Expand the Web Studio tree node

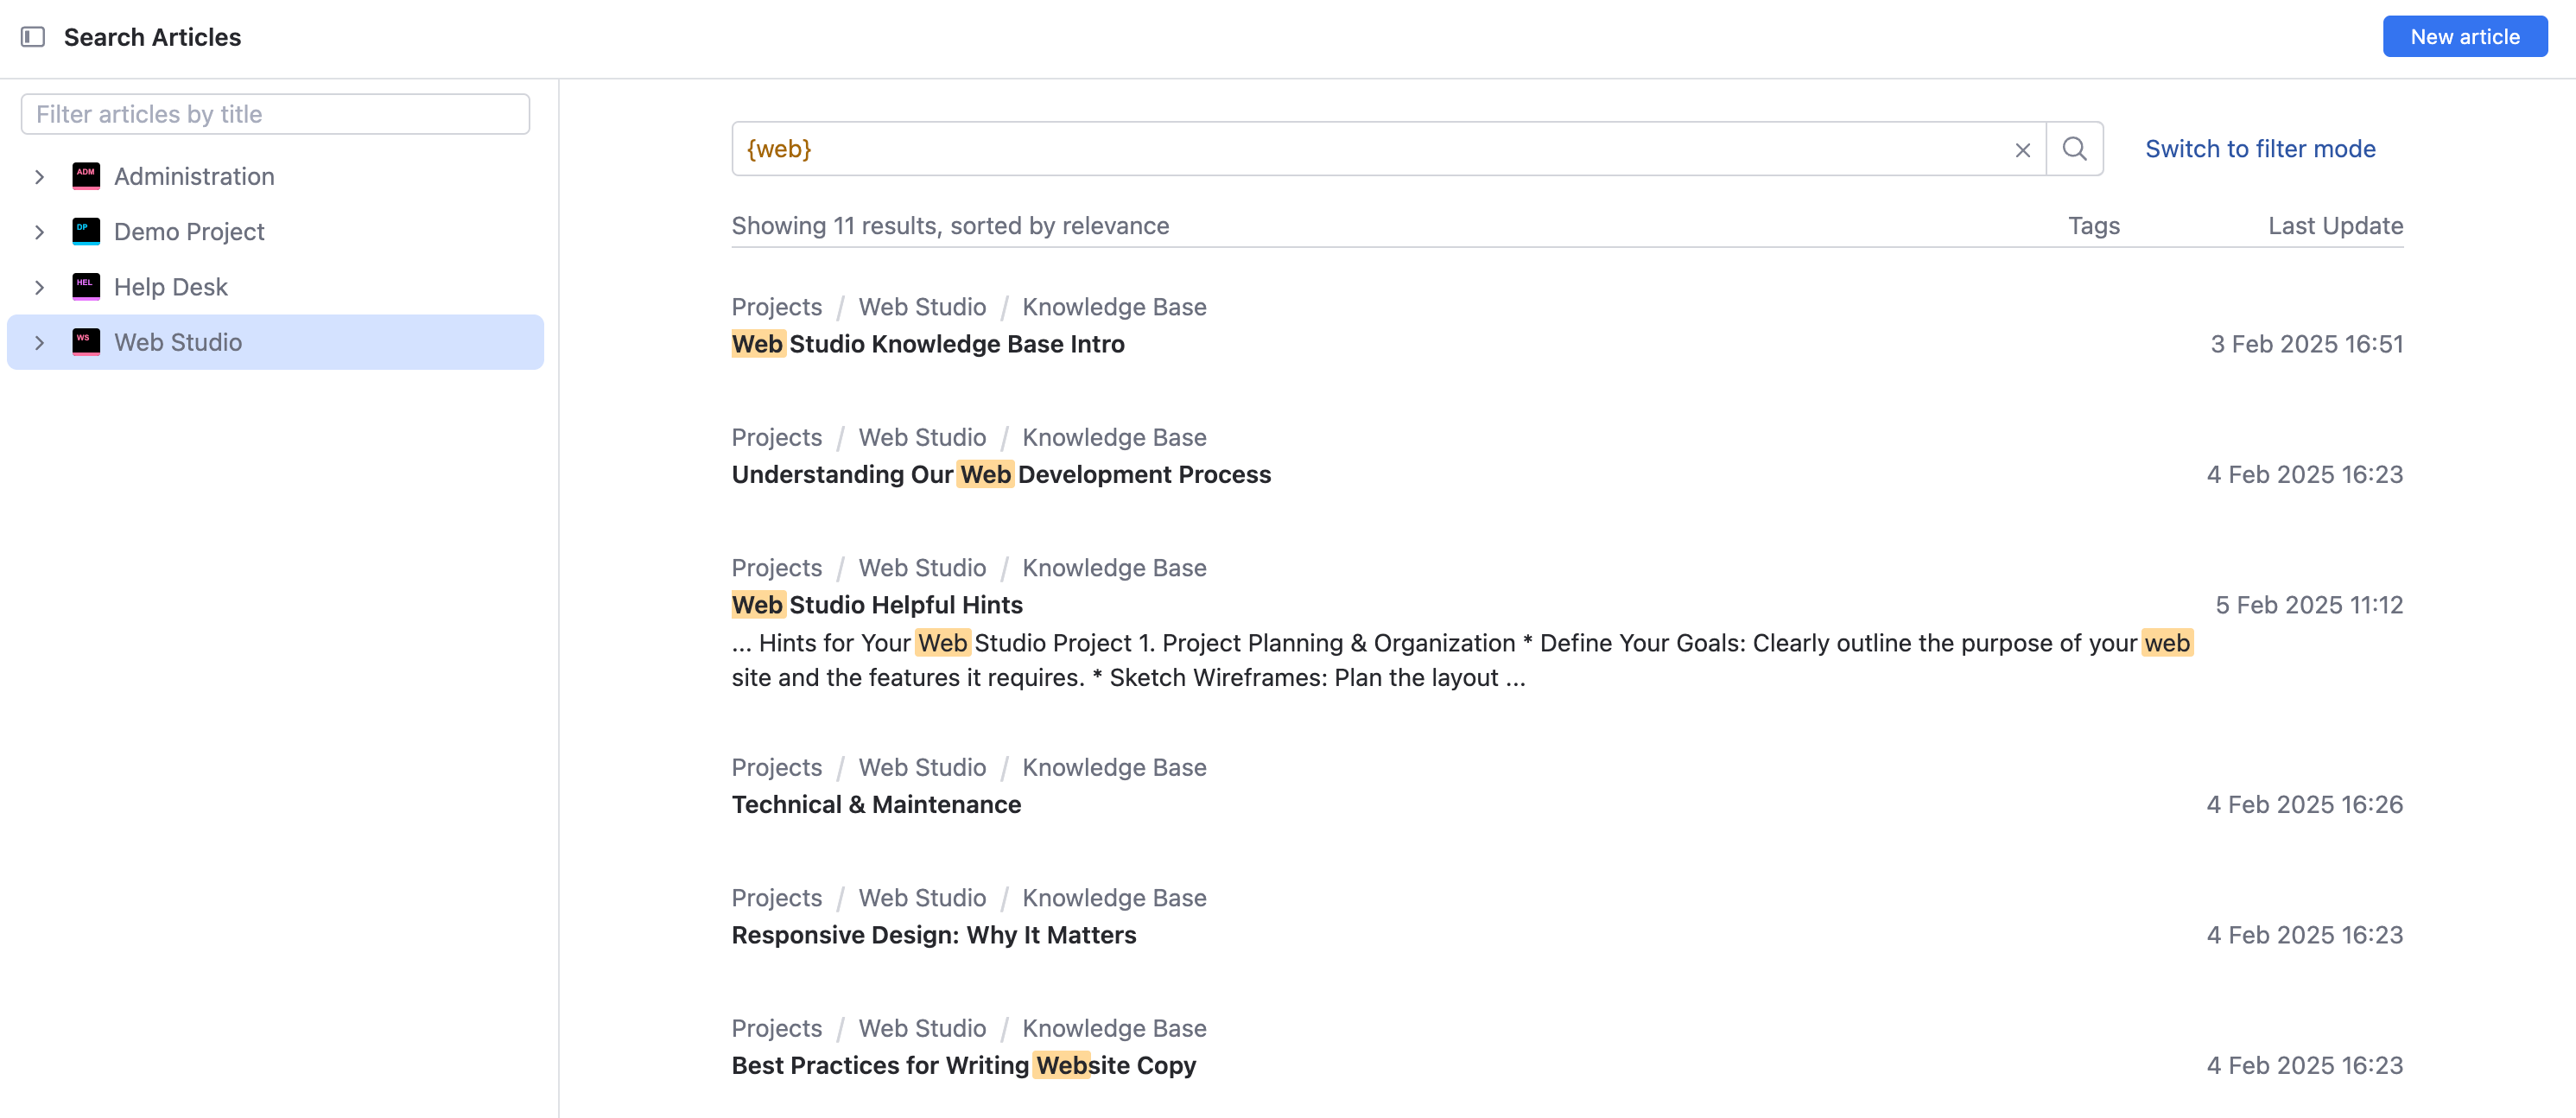point(40,343)
